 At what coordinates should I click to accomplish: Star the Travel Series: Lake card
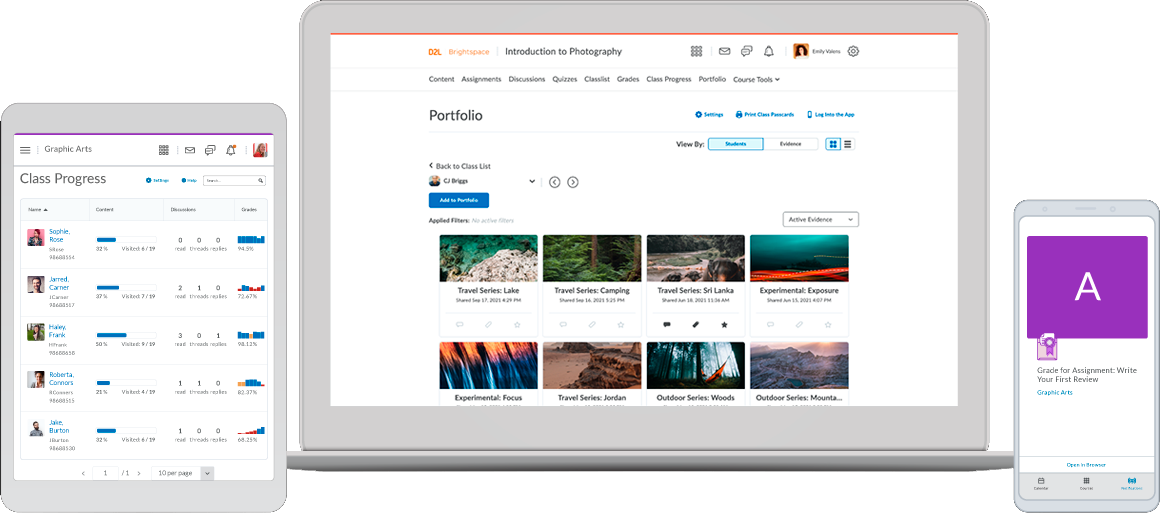(516, 324)
